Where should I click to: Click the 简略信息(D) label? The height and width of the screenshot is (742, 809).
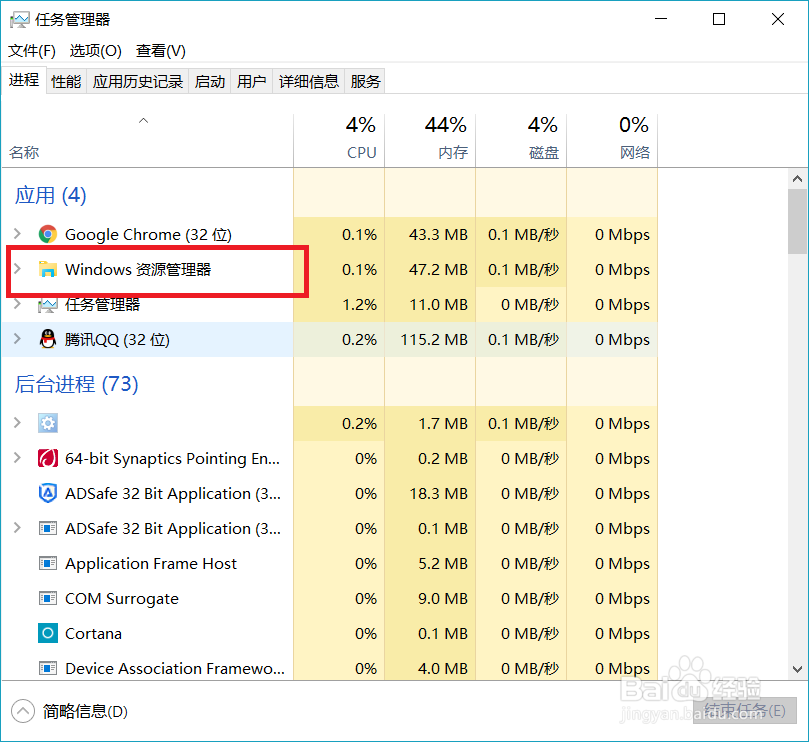click(x=85, y=712)
